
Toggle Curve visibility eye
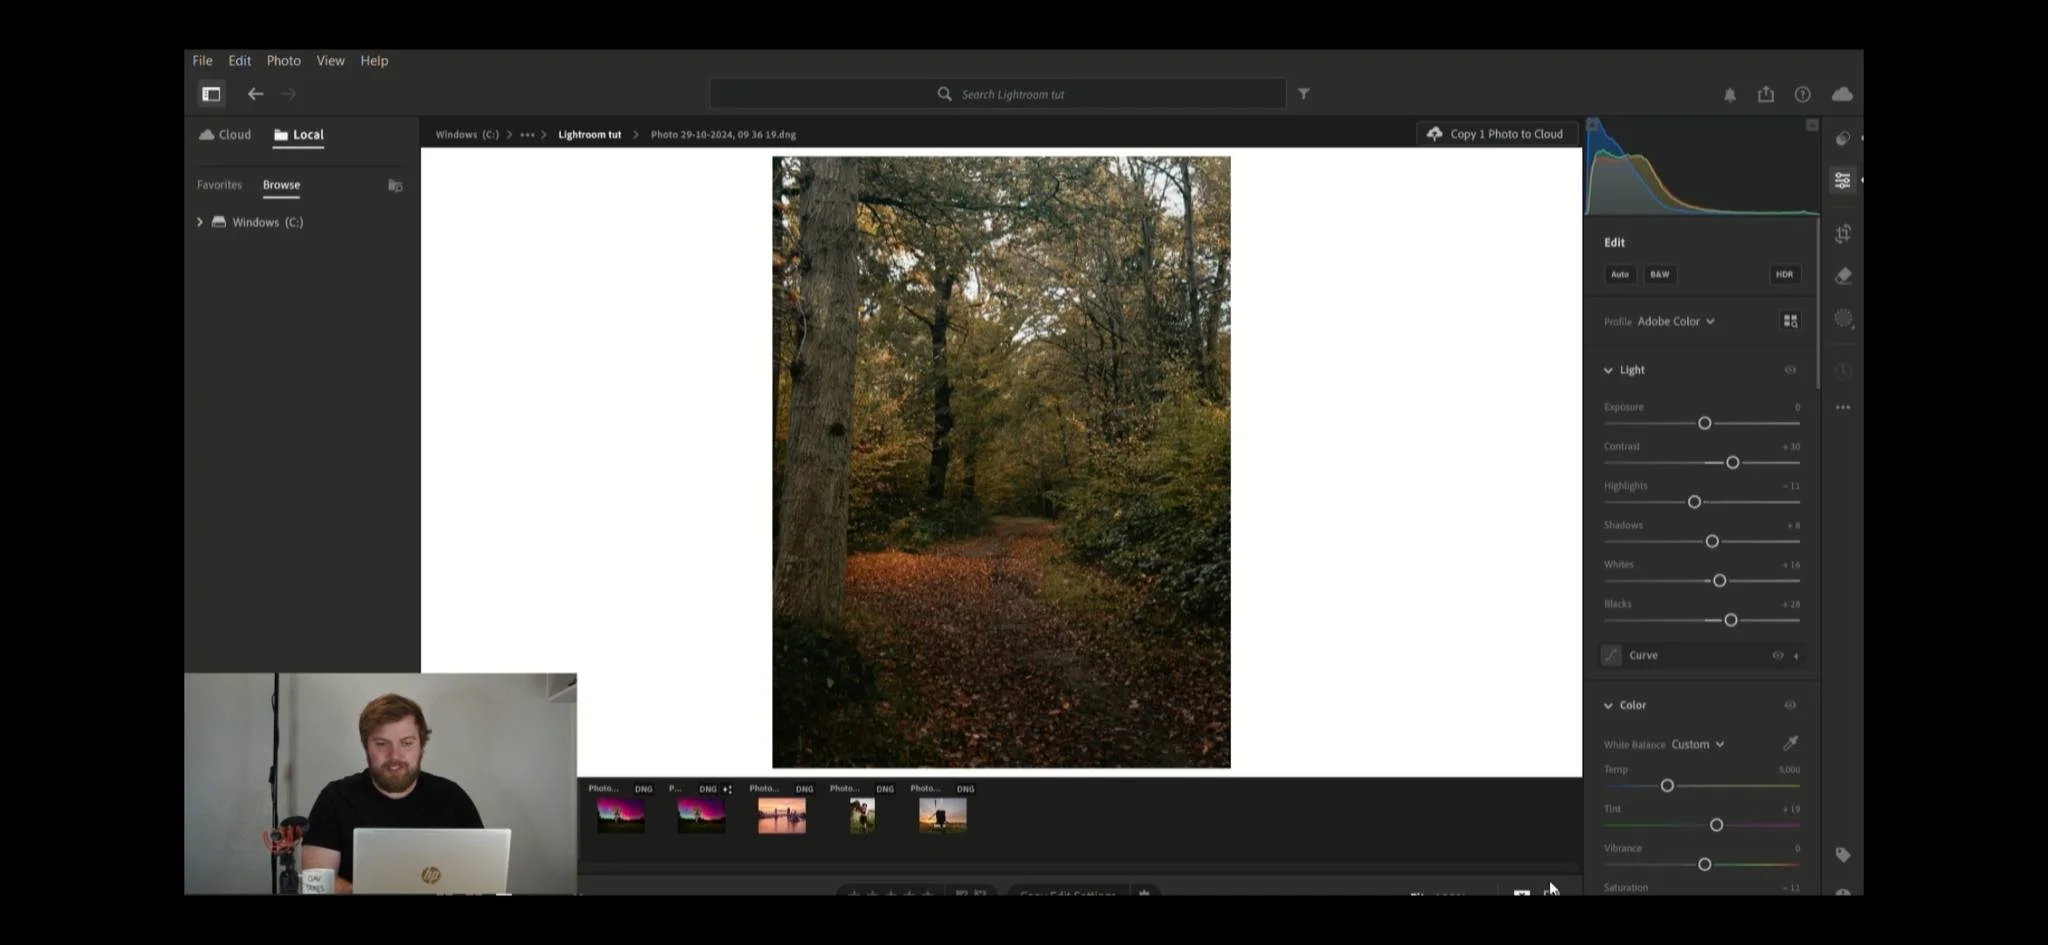pos(1778,656)
